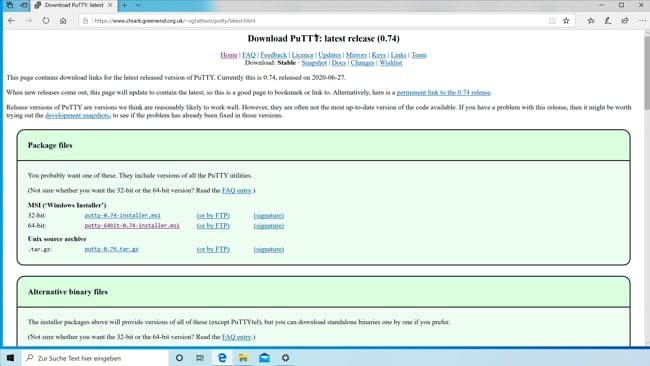This screenshot has height=366, width=650.
Task: Click tabs you've set aside icon
Action: tap(10, 5)
